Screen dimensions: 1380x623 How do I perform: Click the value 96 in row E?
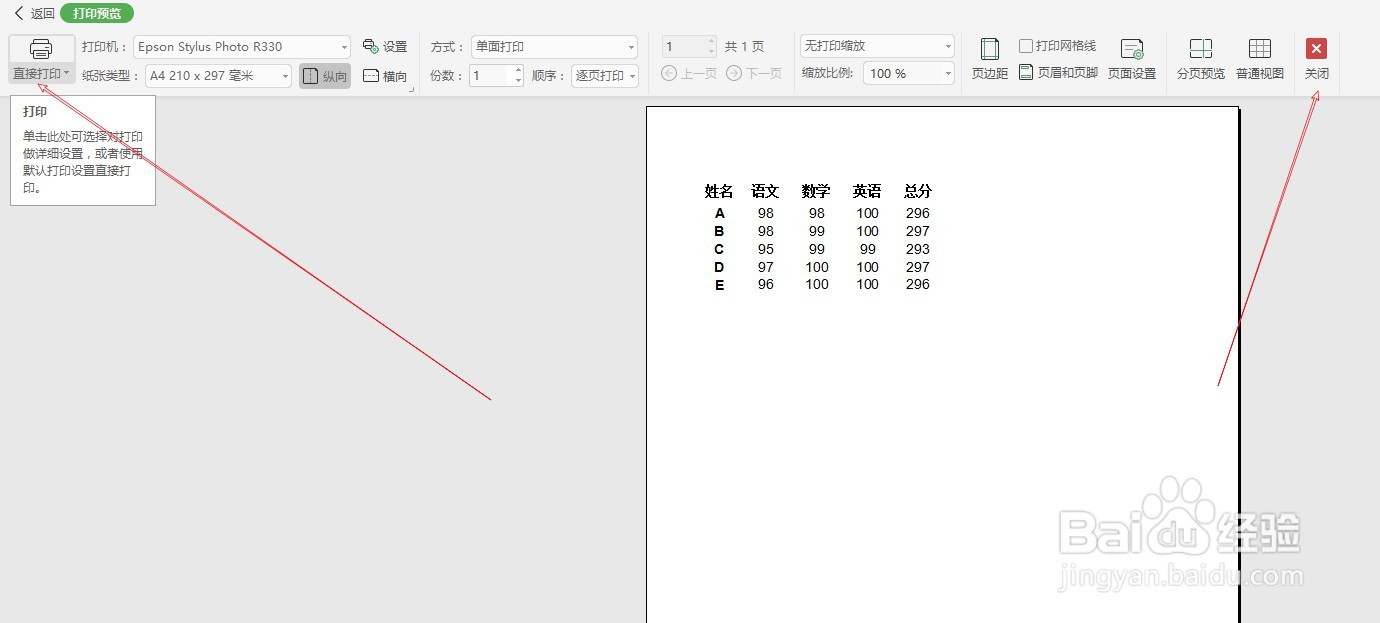pyautogui.click(x=766, y=284)
